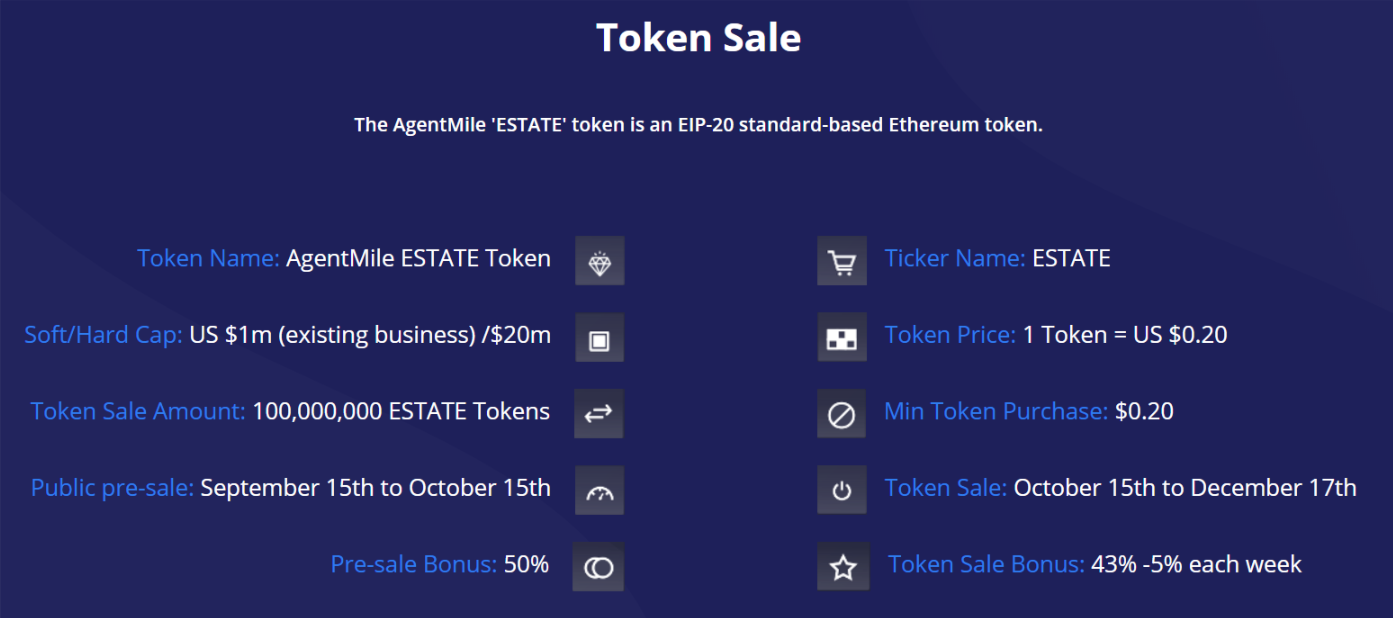This screenshot has height=618, width=1393.
Task: Click the Public pre-sale label
Action: [x=112, y=488]
